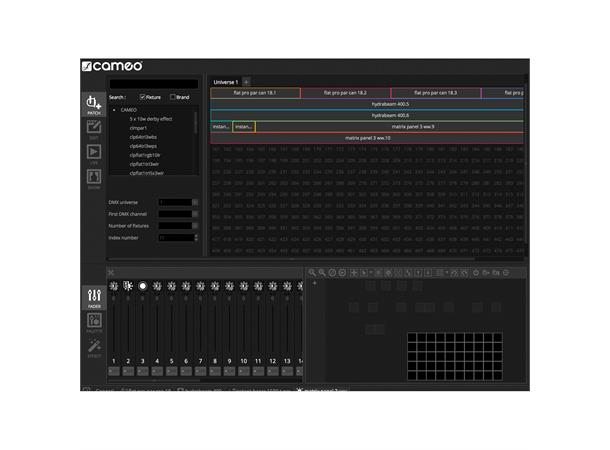
Task: Click the matrix panel grid in 2D view
Action: coord(455,356)
